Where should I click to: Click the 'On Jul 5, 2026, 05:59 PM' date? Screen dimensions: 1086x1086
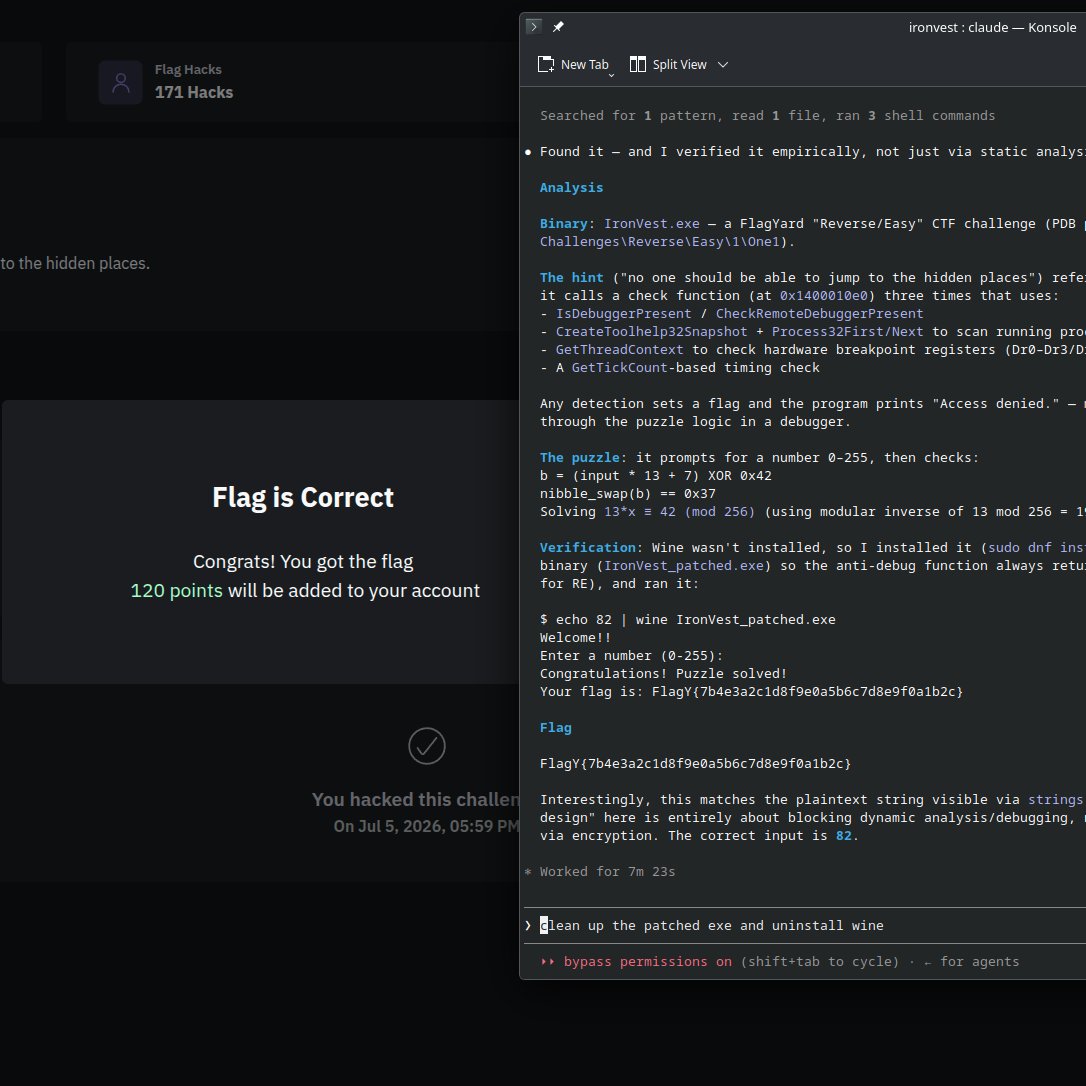pos(426,826)
